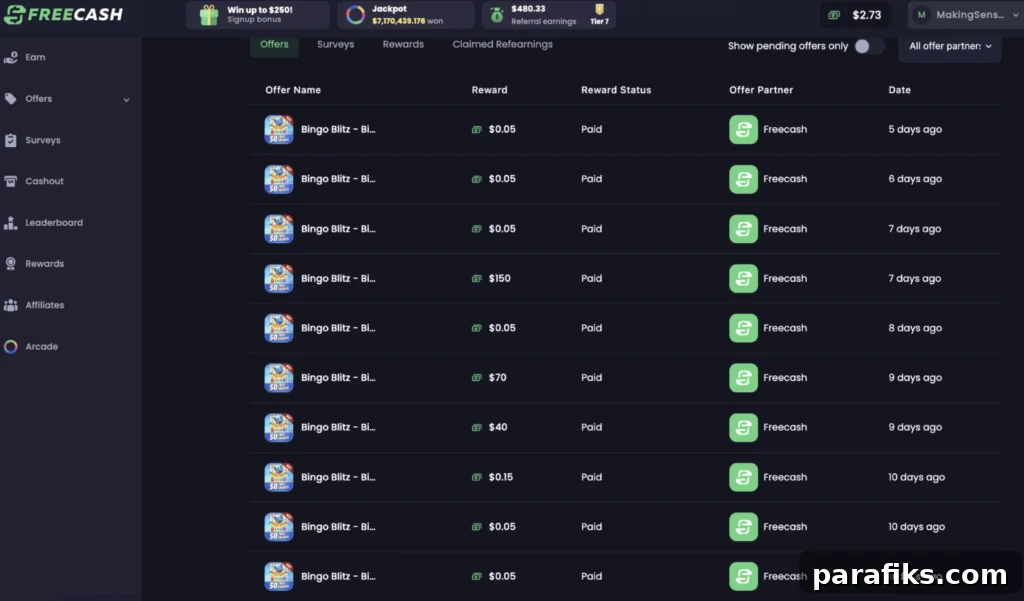Image resolution: width=1024 pixels, height=601 pixels.
Task: Open the Claimed Refearnings tab
Action: click(502, 44)
